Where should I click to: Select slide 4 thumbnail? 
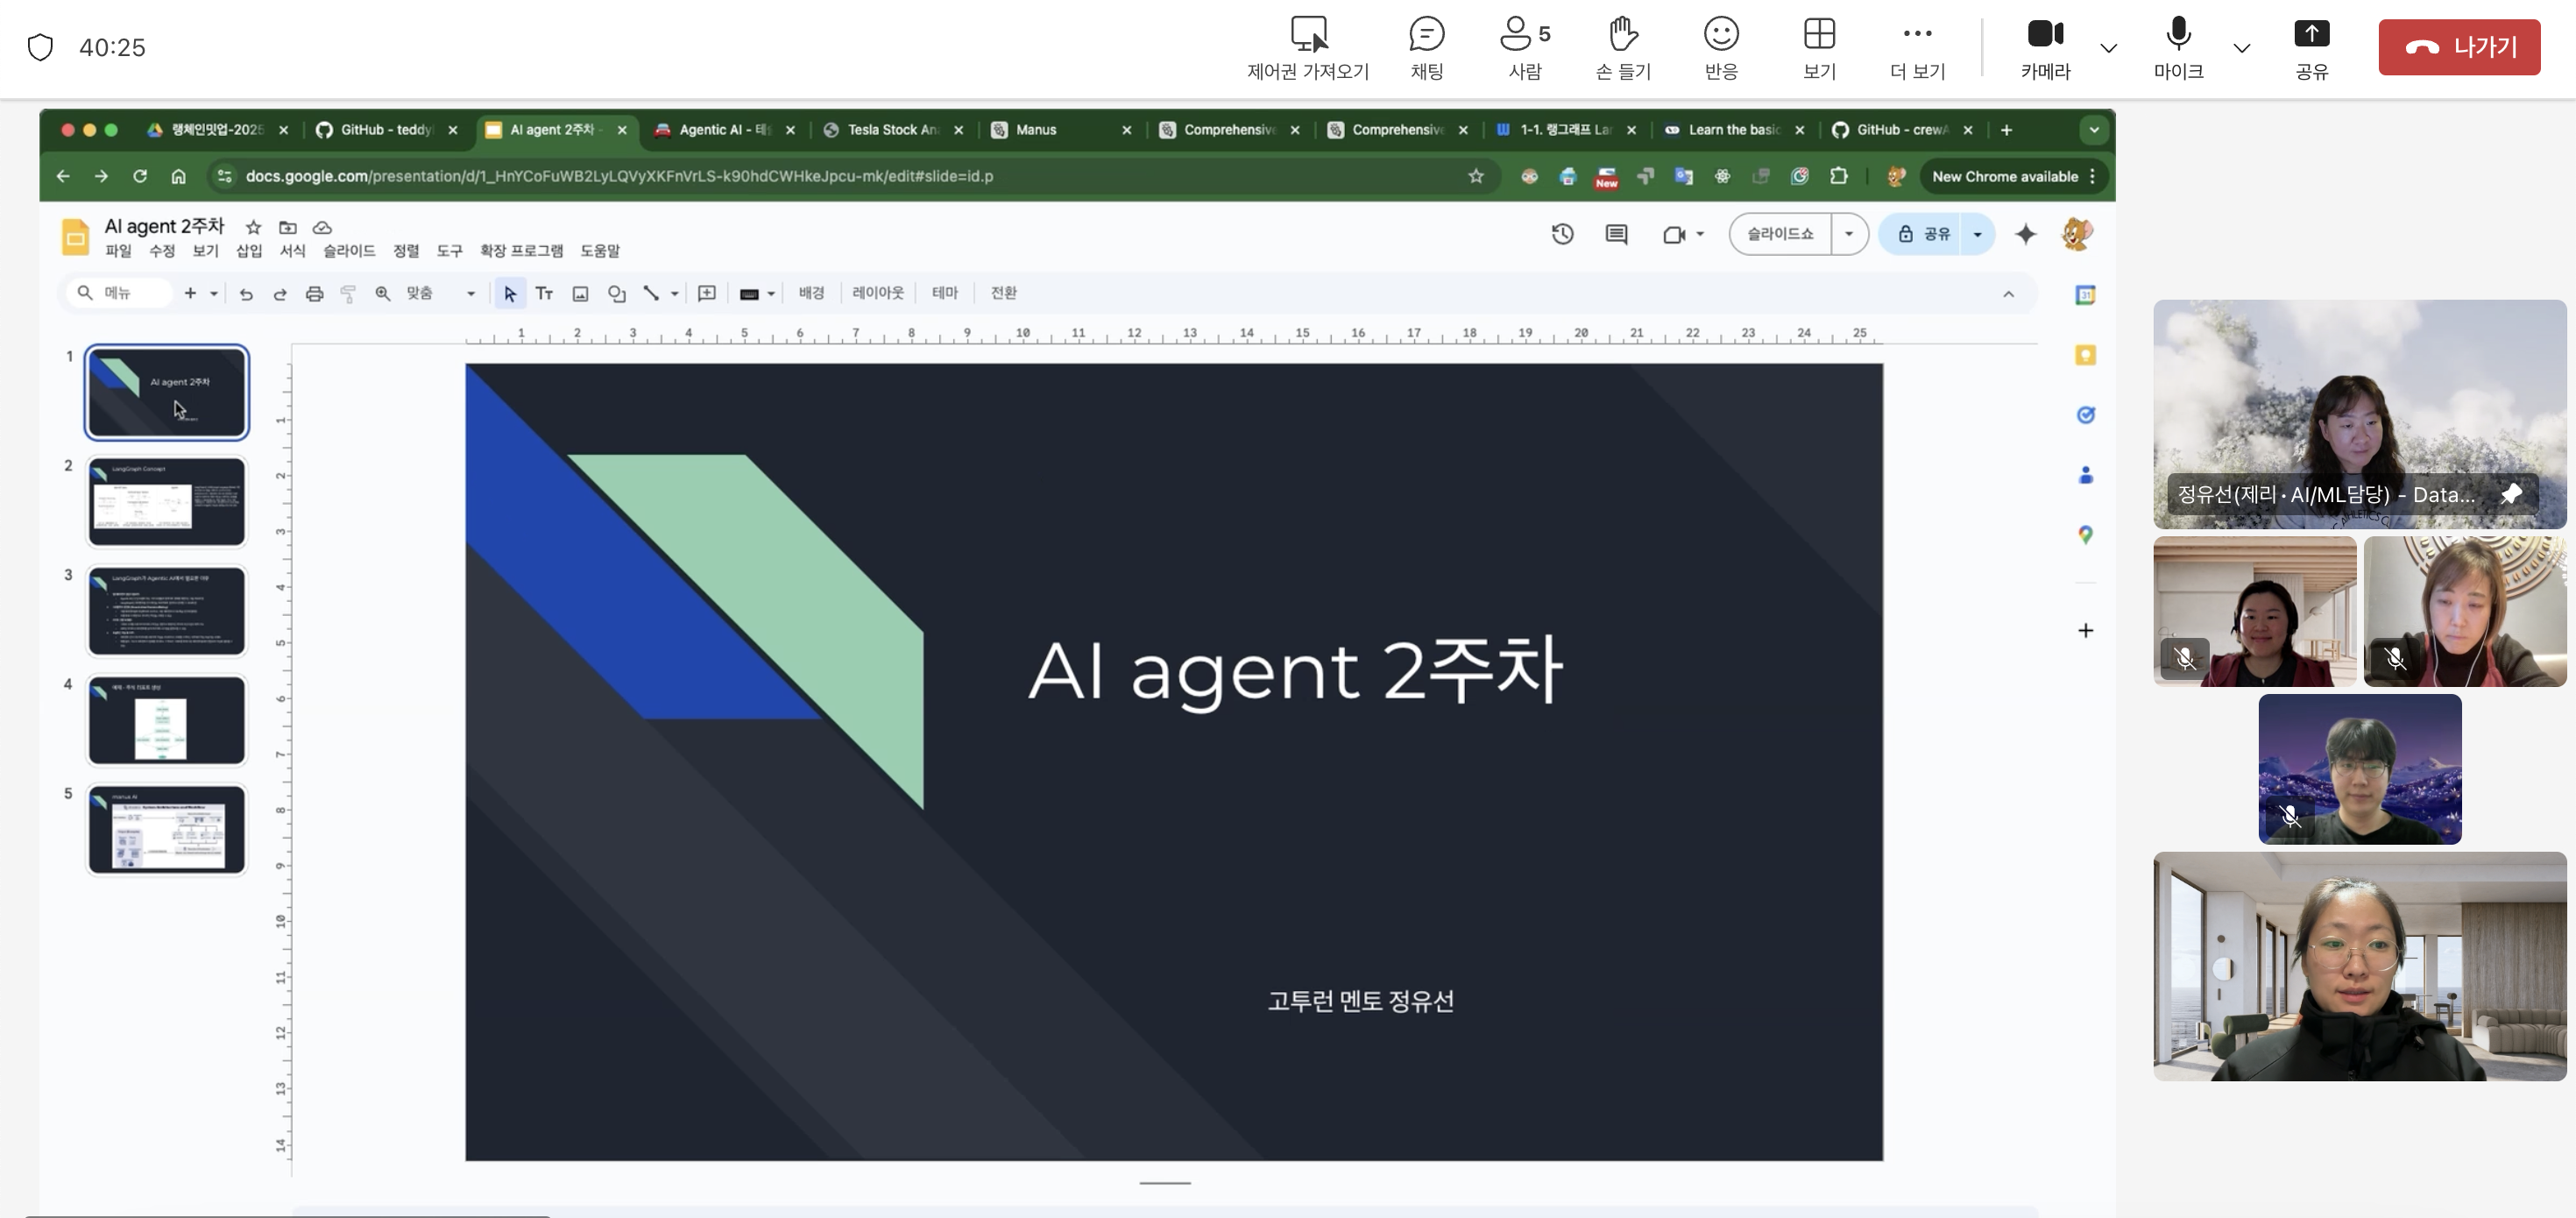coord(166,720)
